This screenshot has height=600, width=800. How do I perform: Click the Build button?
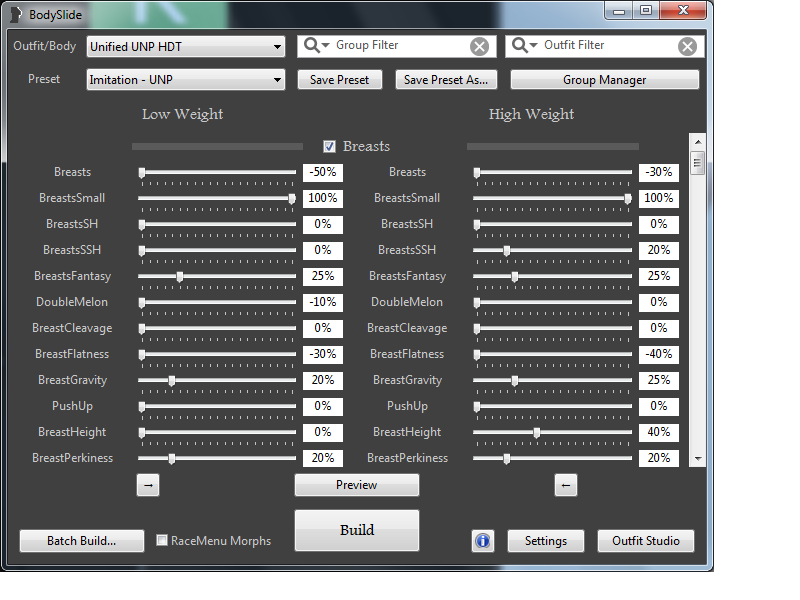click(357, 530)
